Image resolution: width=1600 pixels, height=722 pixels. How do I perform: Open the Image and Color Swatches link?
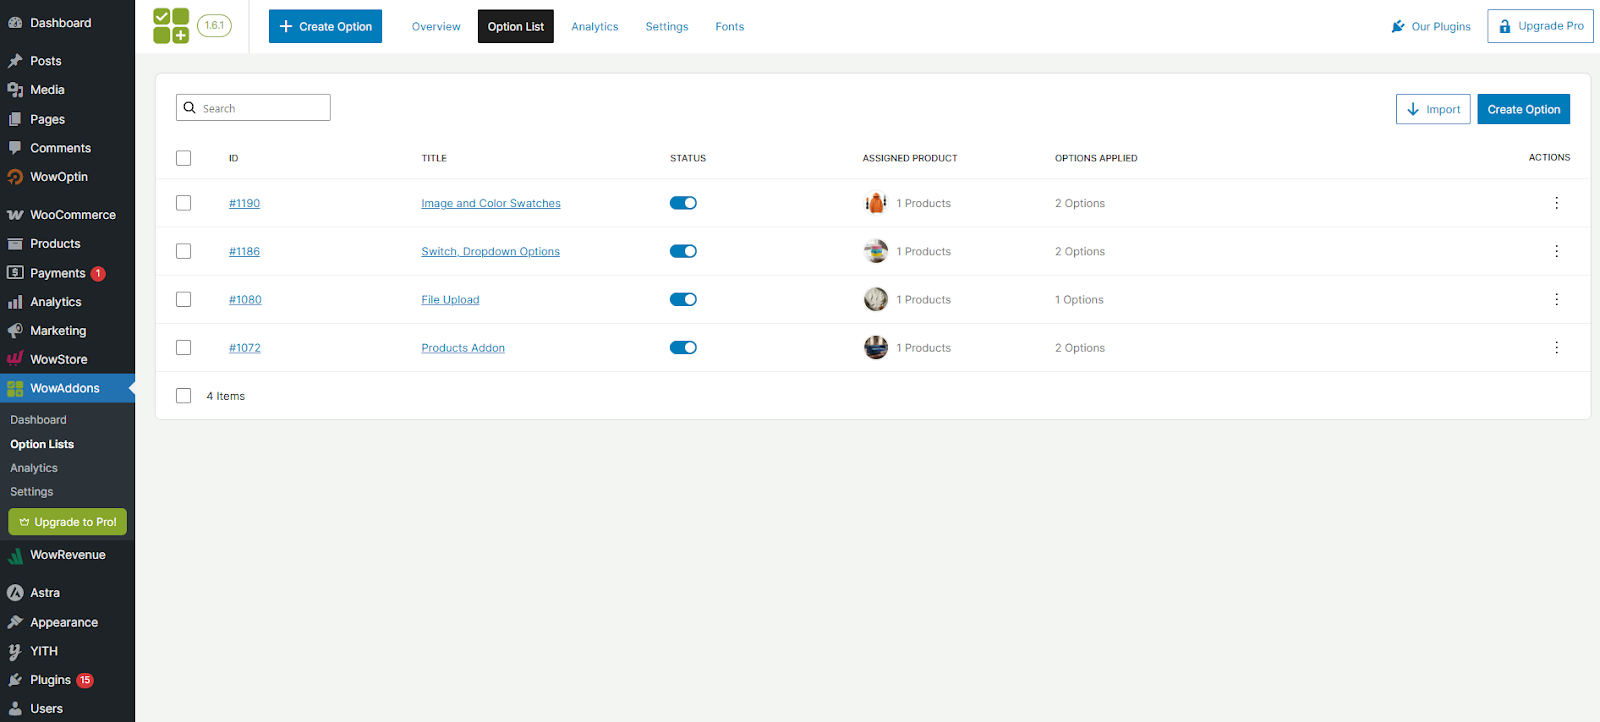[491, 203]
